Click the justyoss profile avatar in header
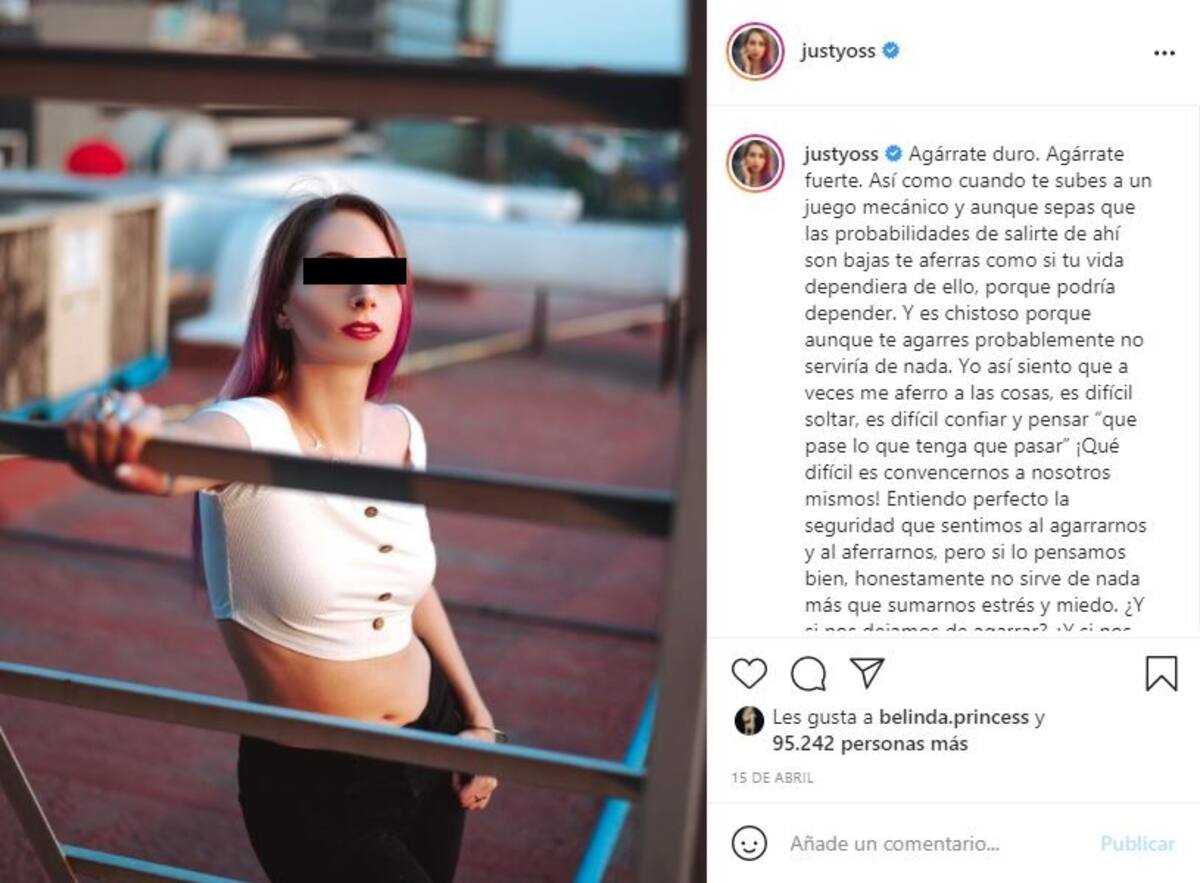Screen dimensions: 1200x883 755,52
